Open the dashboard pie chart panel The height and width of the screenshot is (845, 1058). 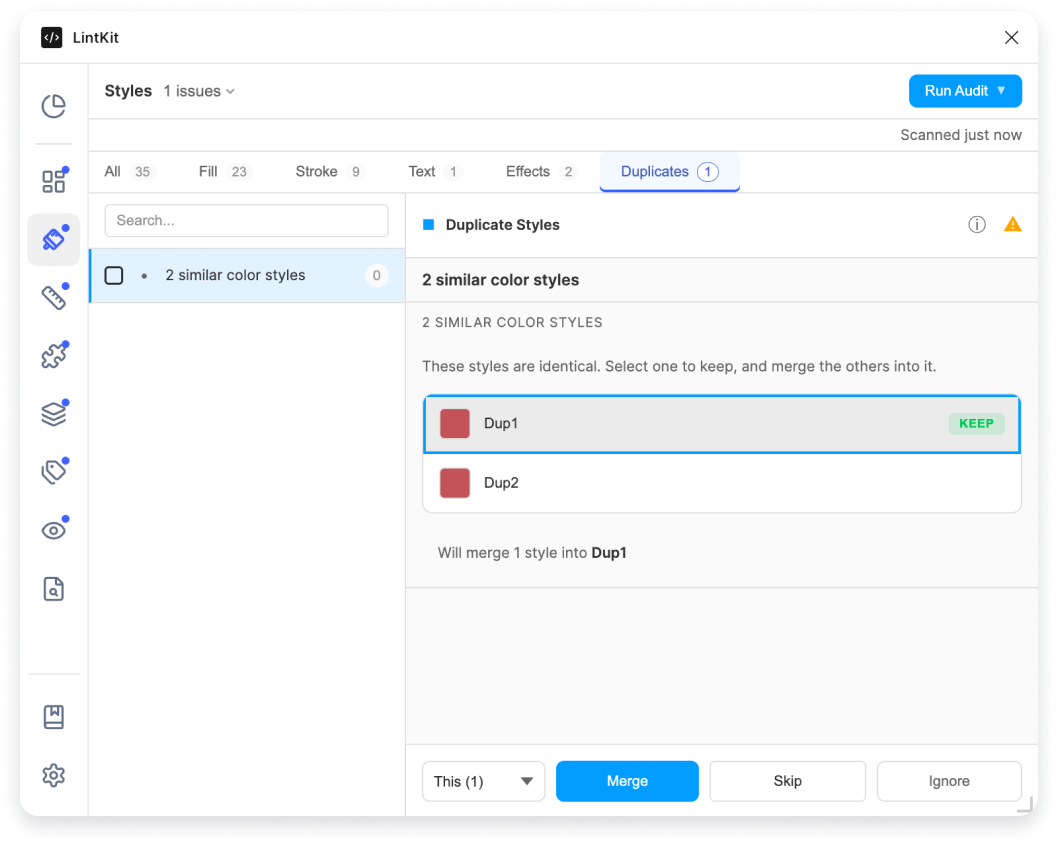pyautogui.click(x=54, y=104)
